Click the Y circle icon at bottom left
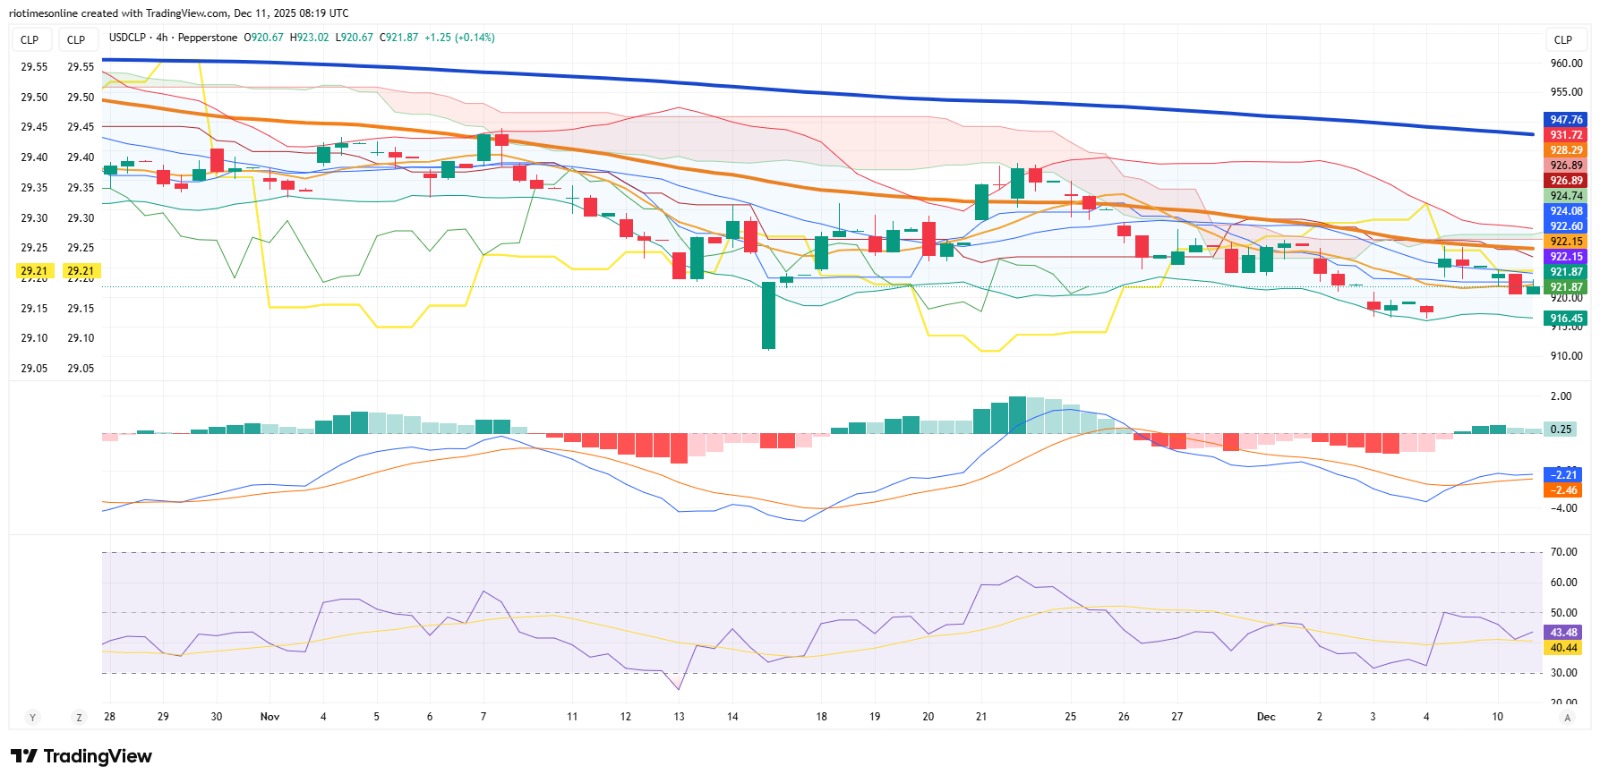The width and height of the screenshot is (1600, 783). 32,717
